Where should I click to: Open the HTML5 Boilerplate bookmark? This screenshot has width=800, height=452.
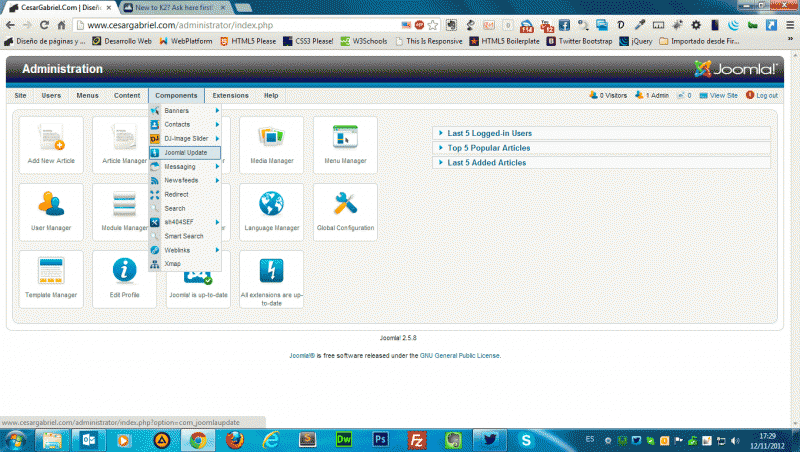point(504,41)
